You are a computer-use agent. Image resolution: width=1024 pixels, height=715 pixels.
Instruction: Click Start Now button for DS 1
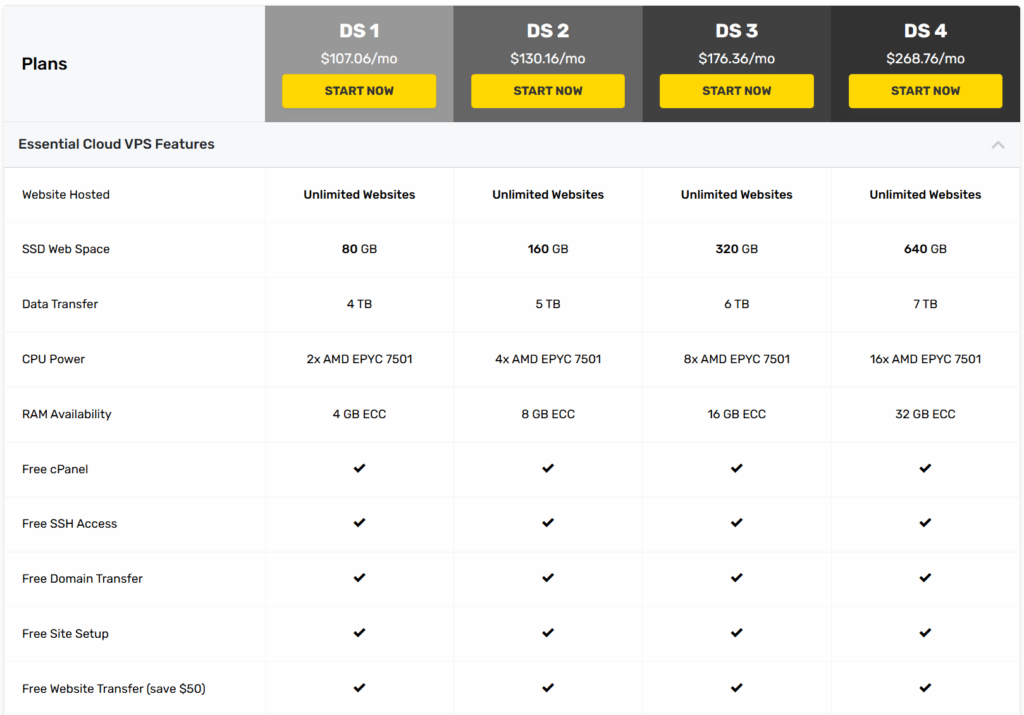pos(359,91)
